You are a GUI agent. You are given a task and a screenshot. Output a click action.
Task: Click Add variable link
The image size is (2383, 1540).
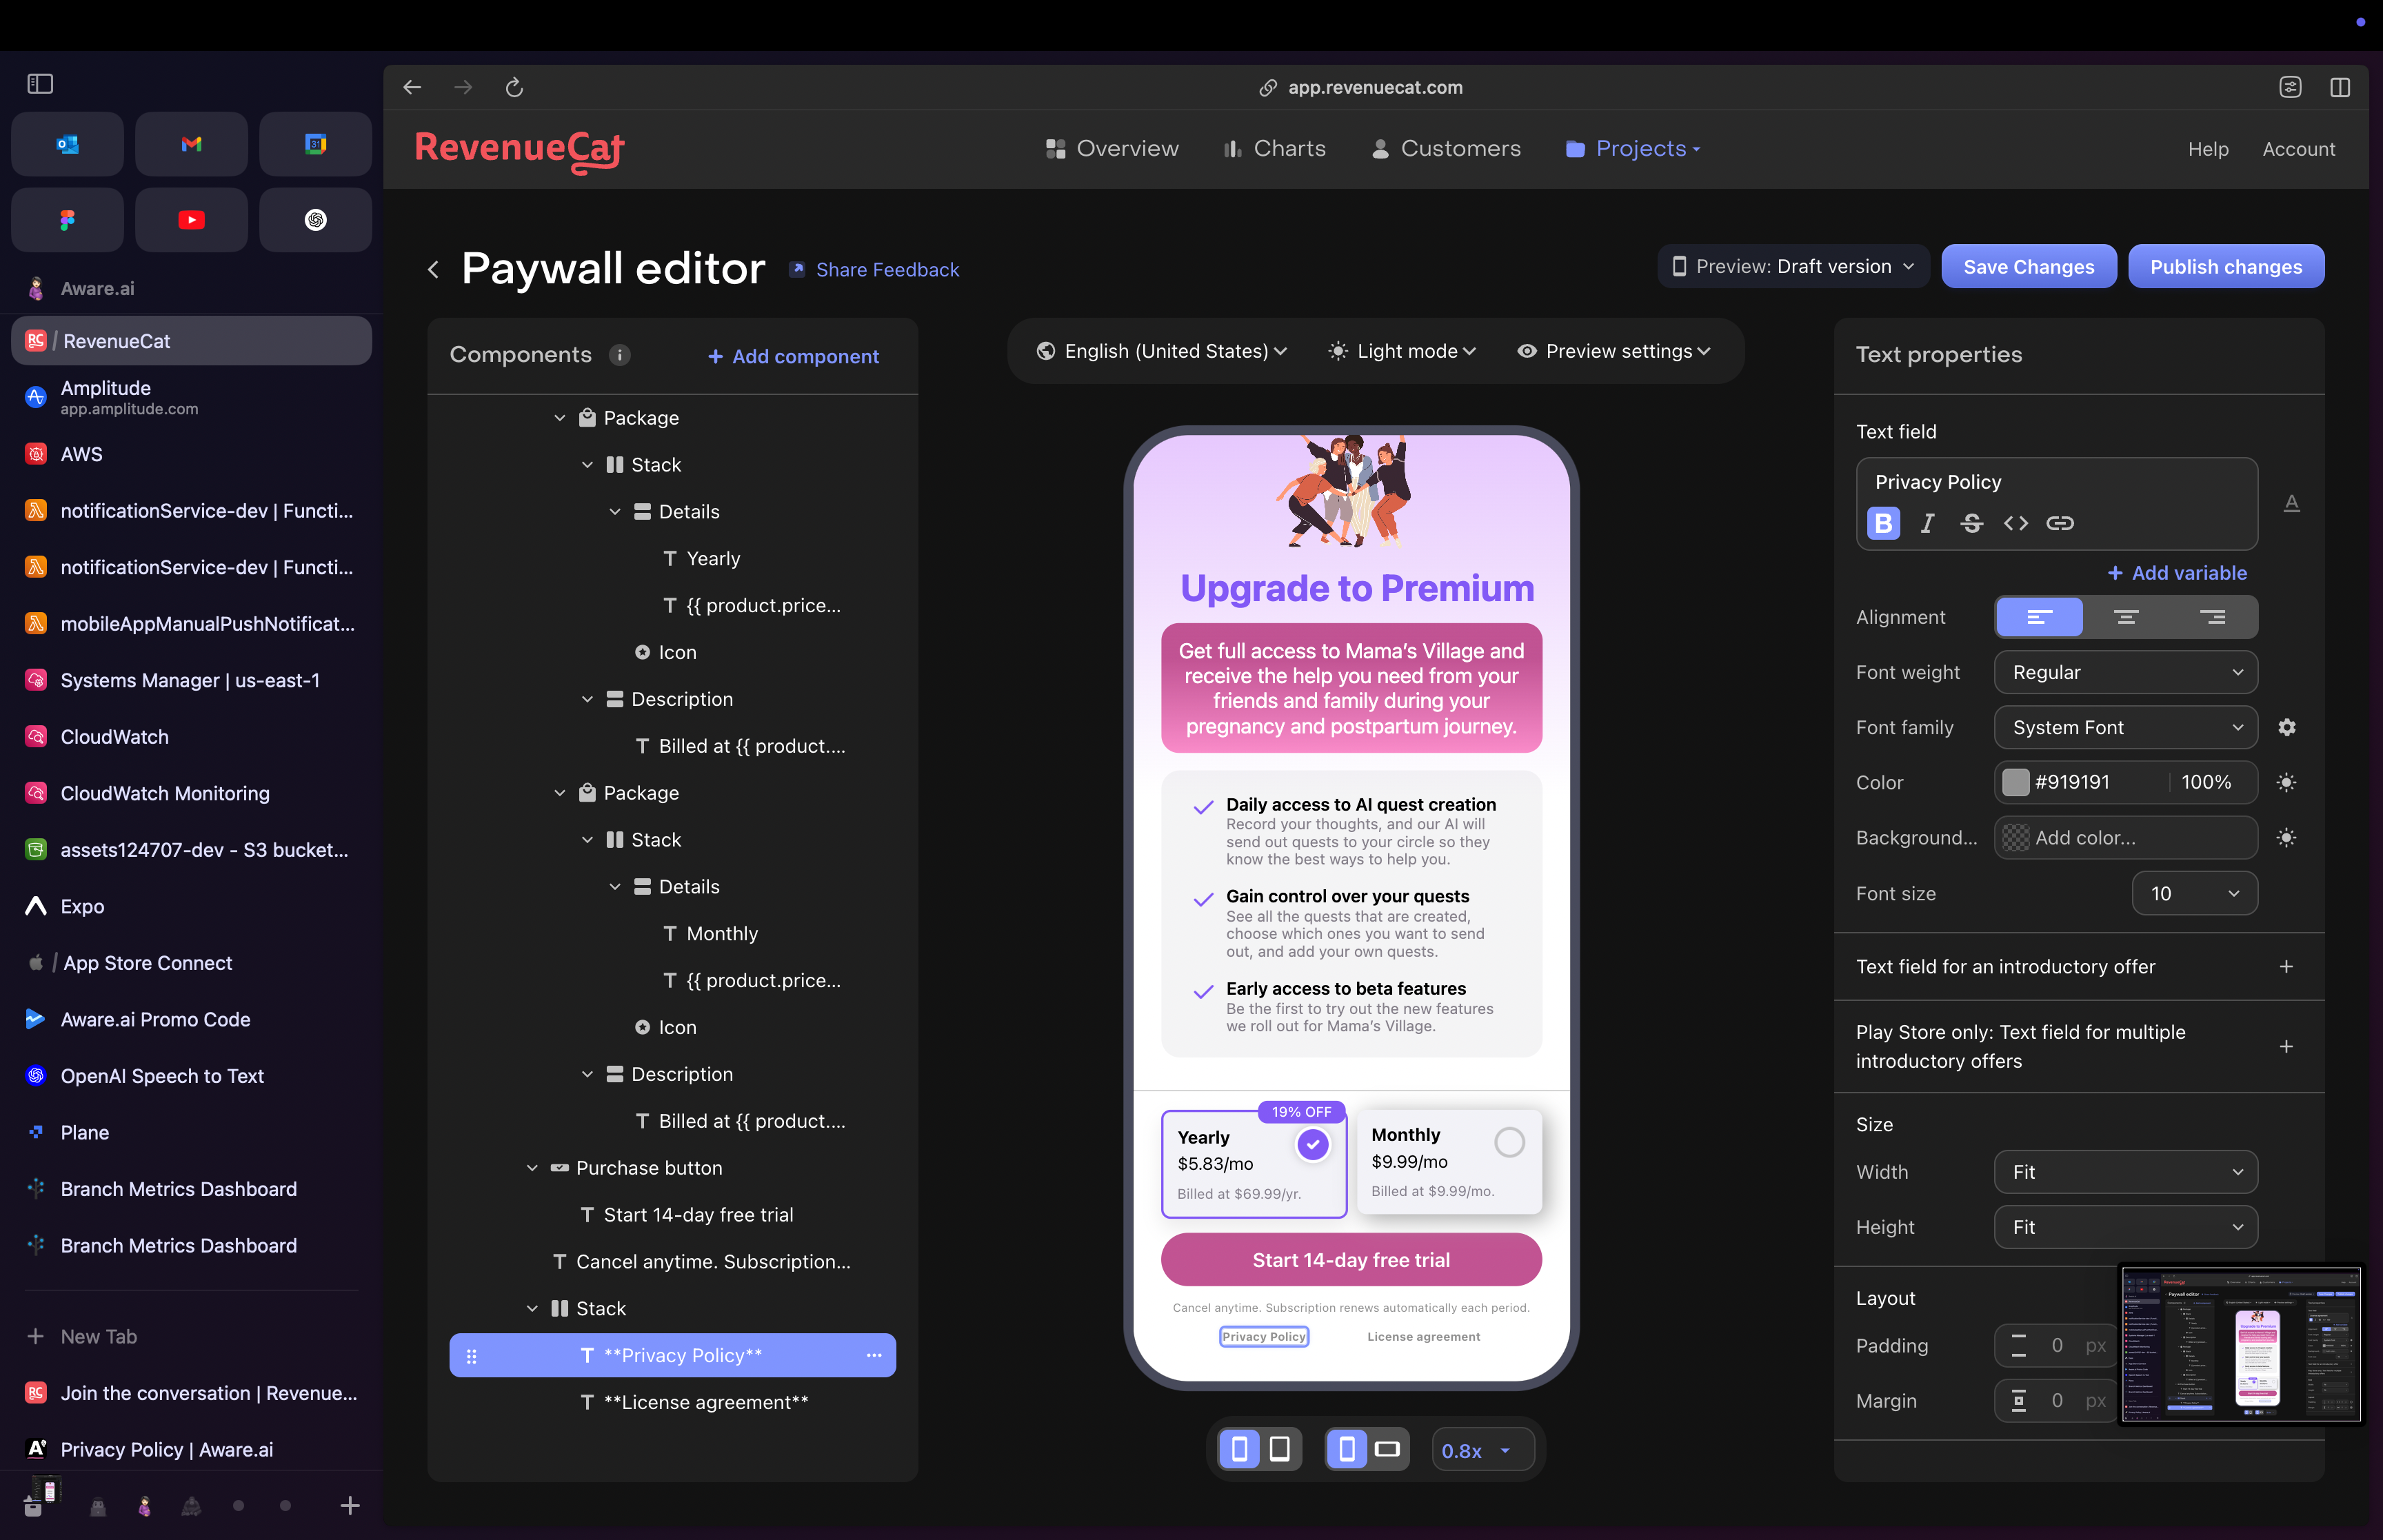(2177, 573)
